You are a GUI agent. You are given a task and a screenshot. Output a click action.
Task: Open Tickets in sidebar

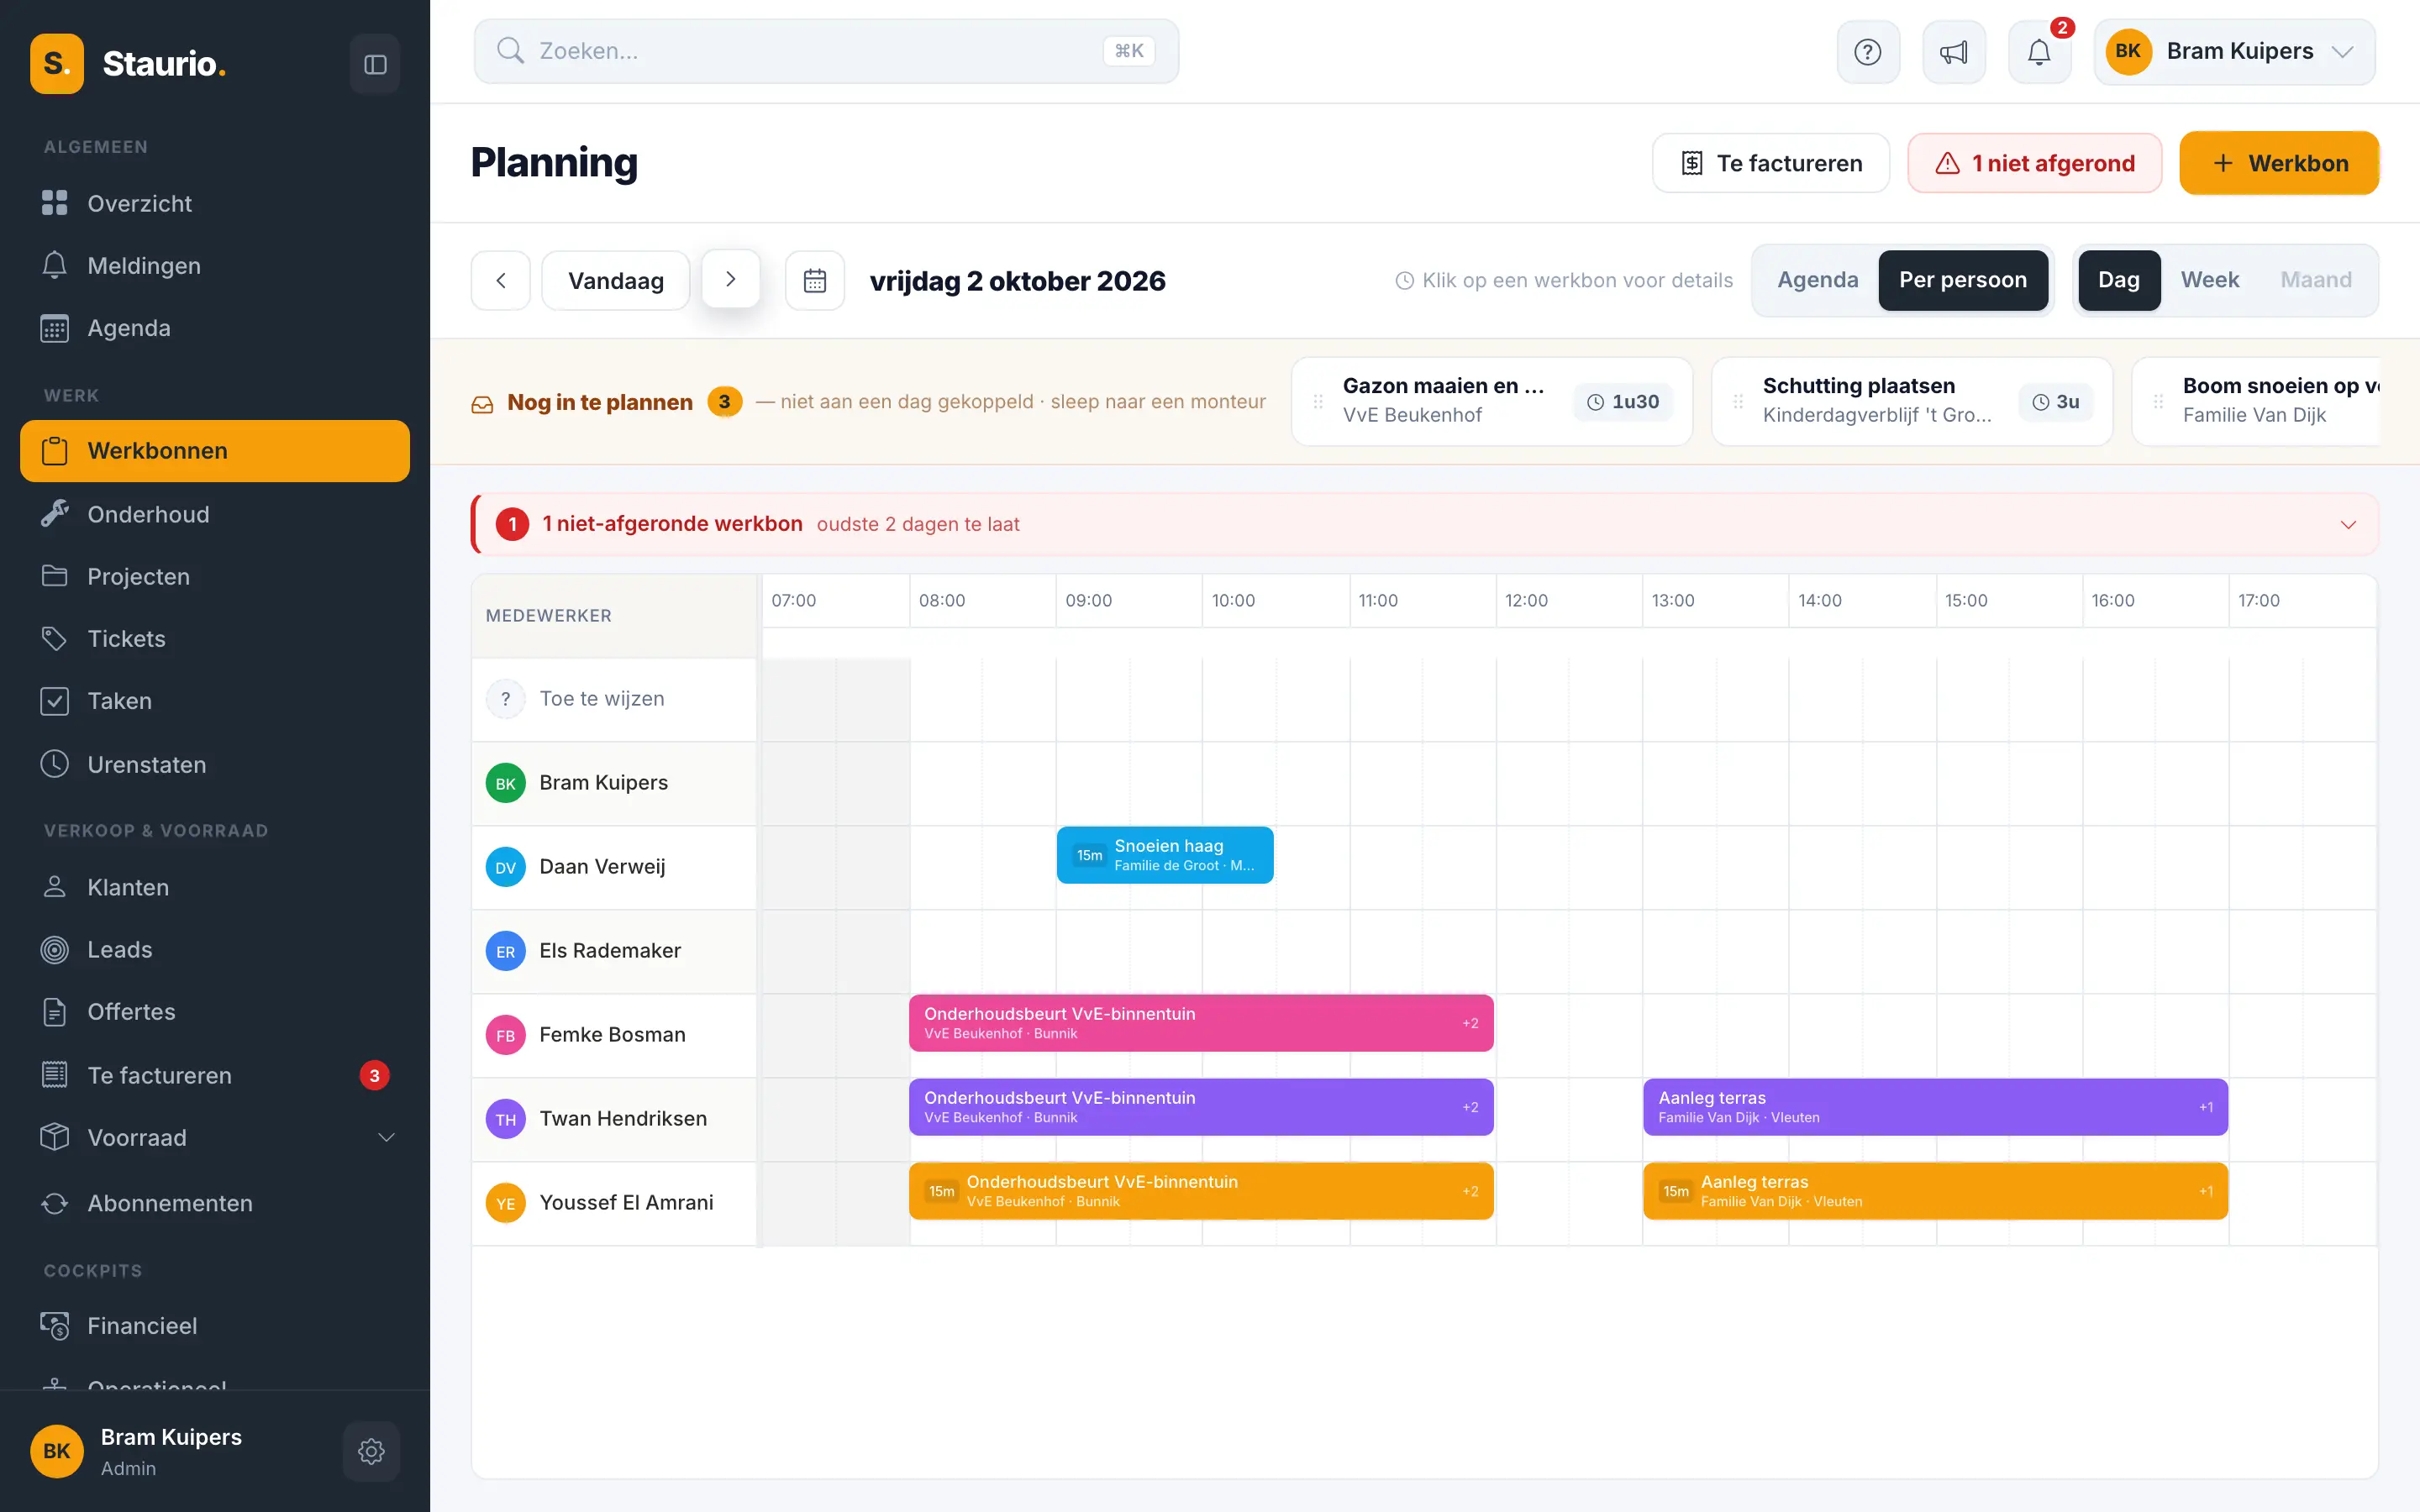click(215, 638)
